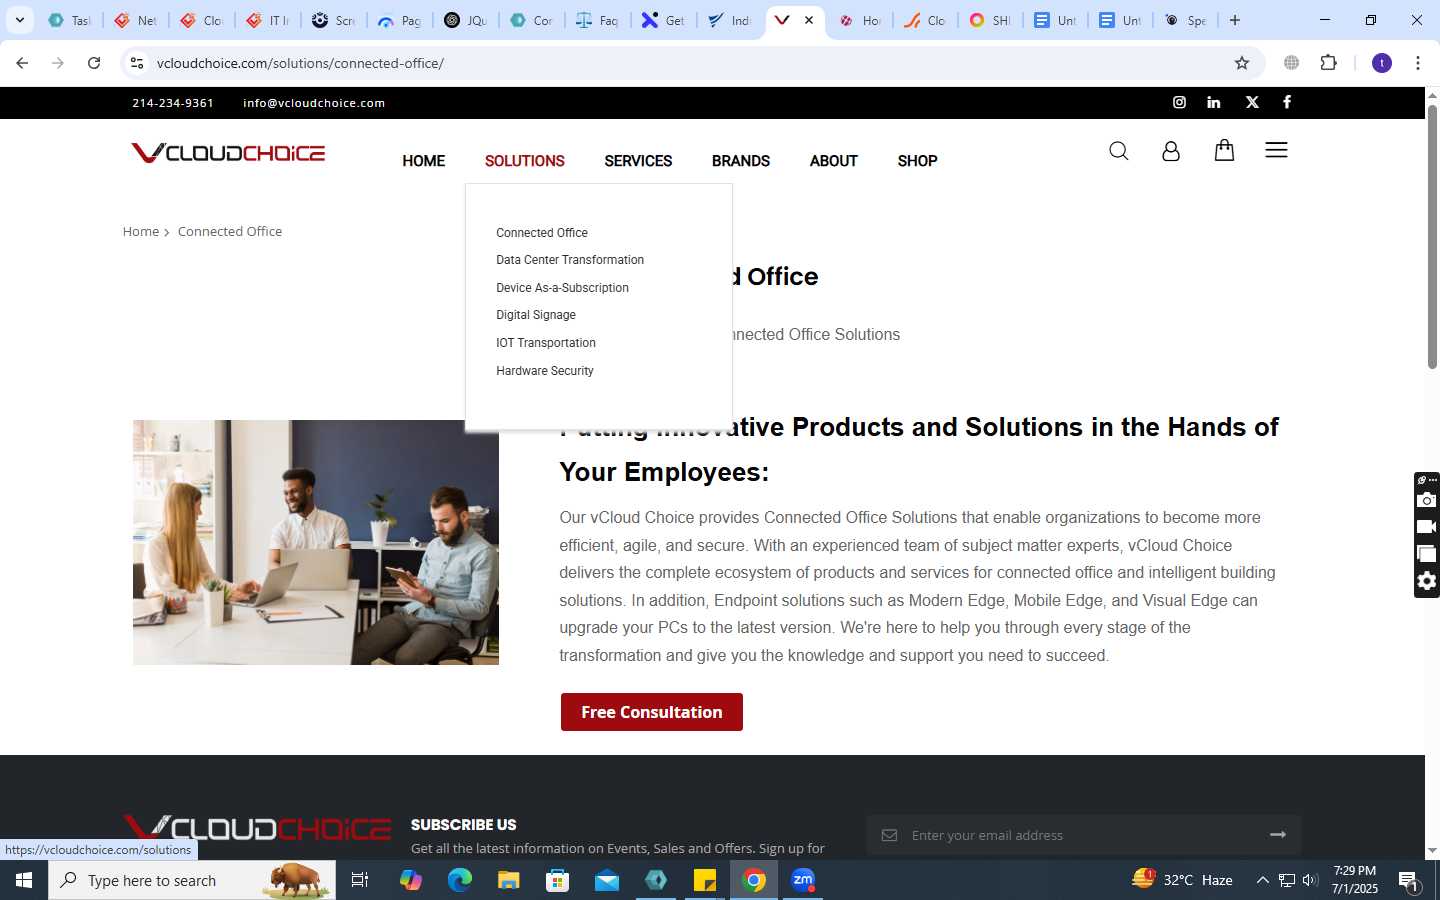Click the Windows taskbar search box

[192, 880]
